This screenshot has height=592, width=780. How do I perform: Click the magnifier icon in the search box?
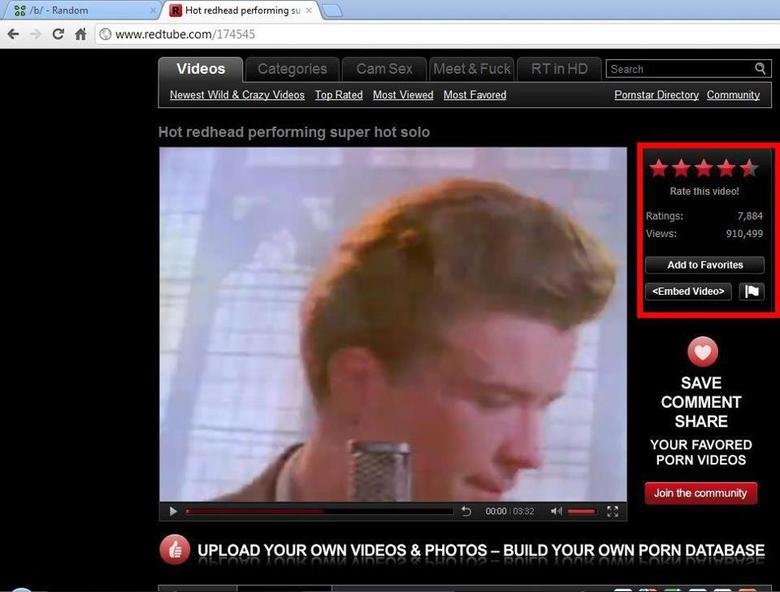tap(760, 69)
